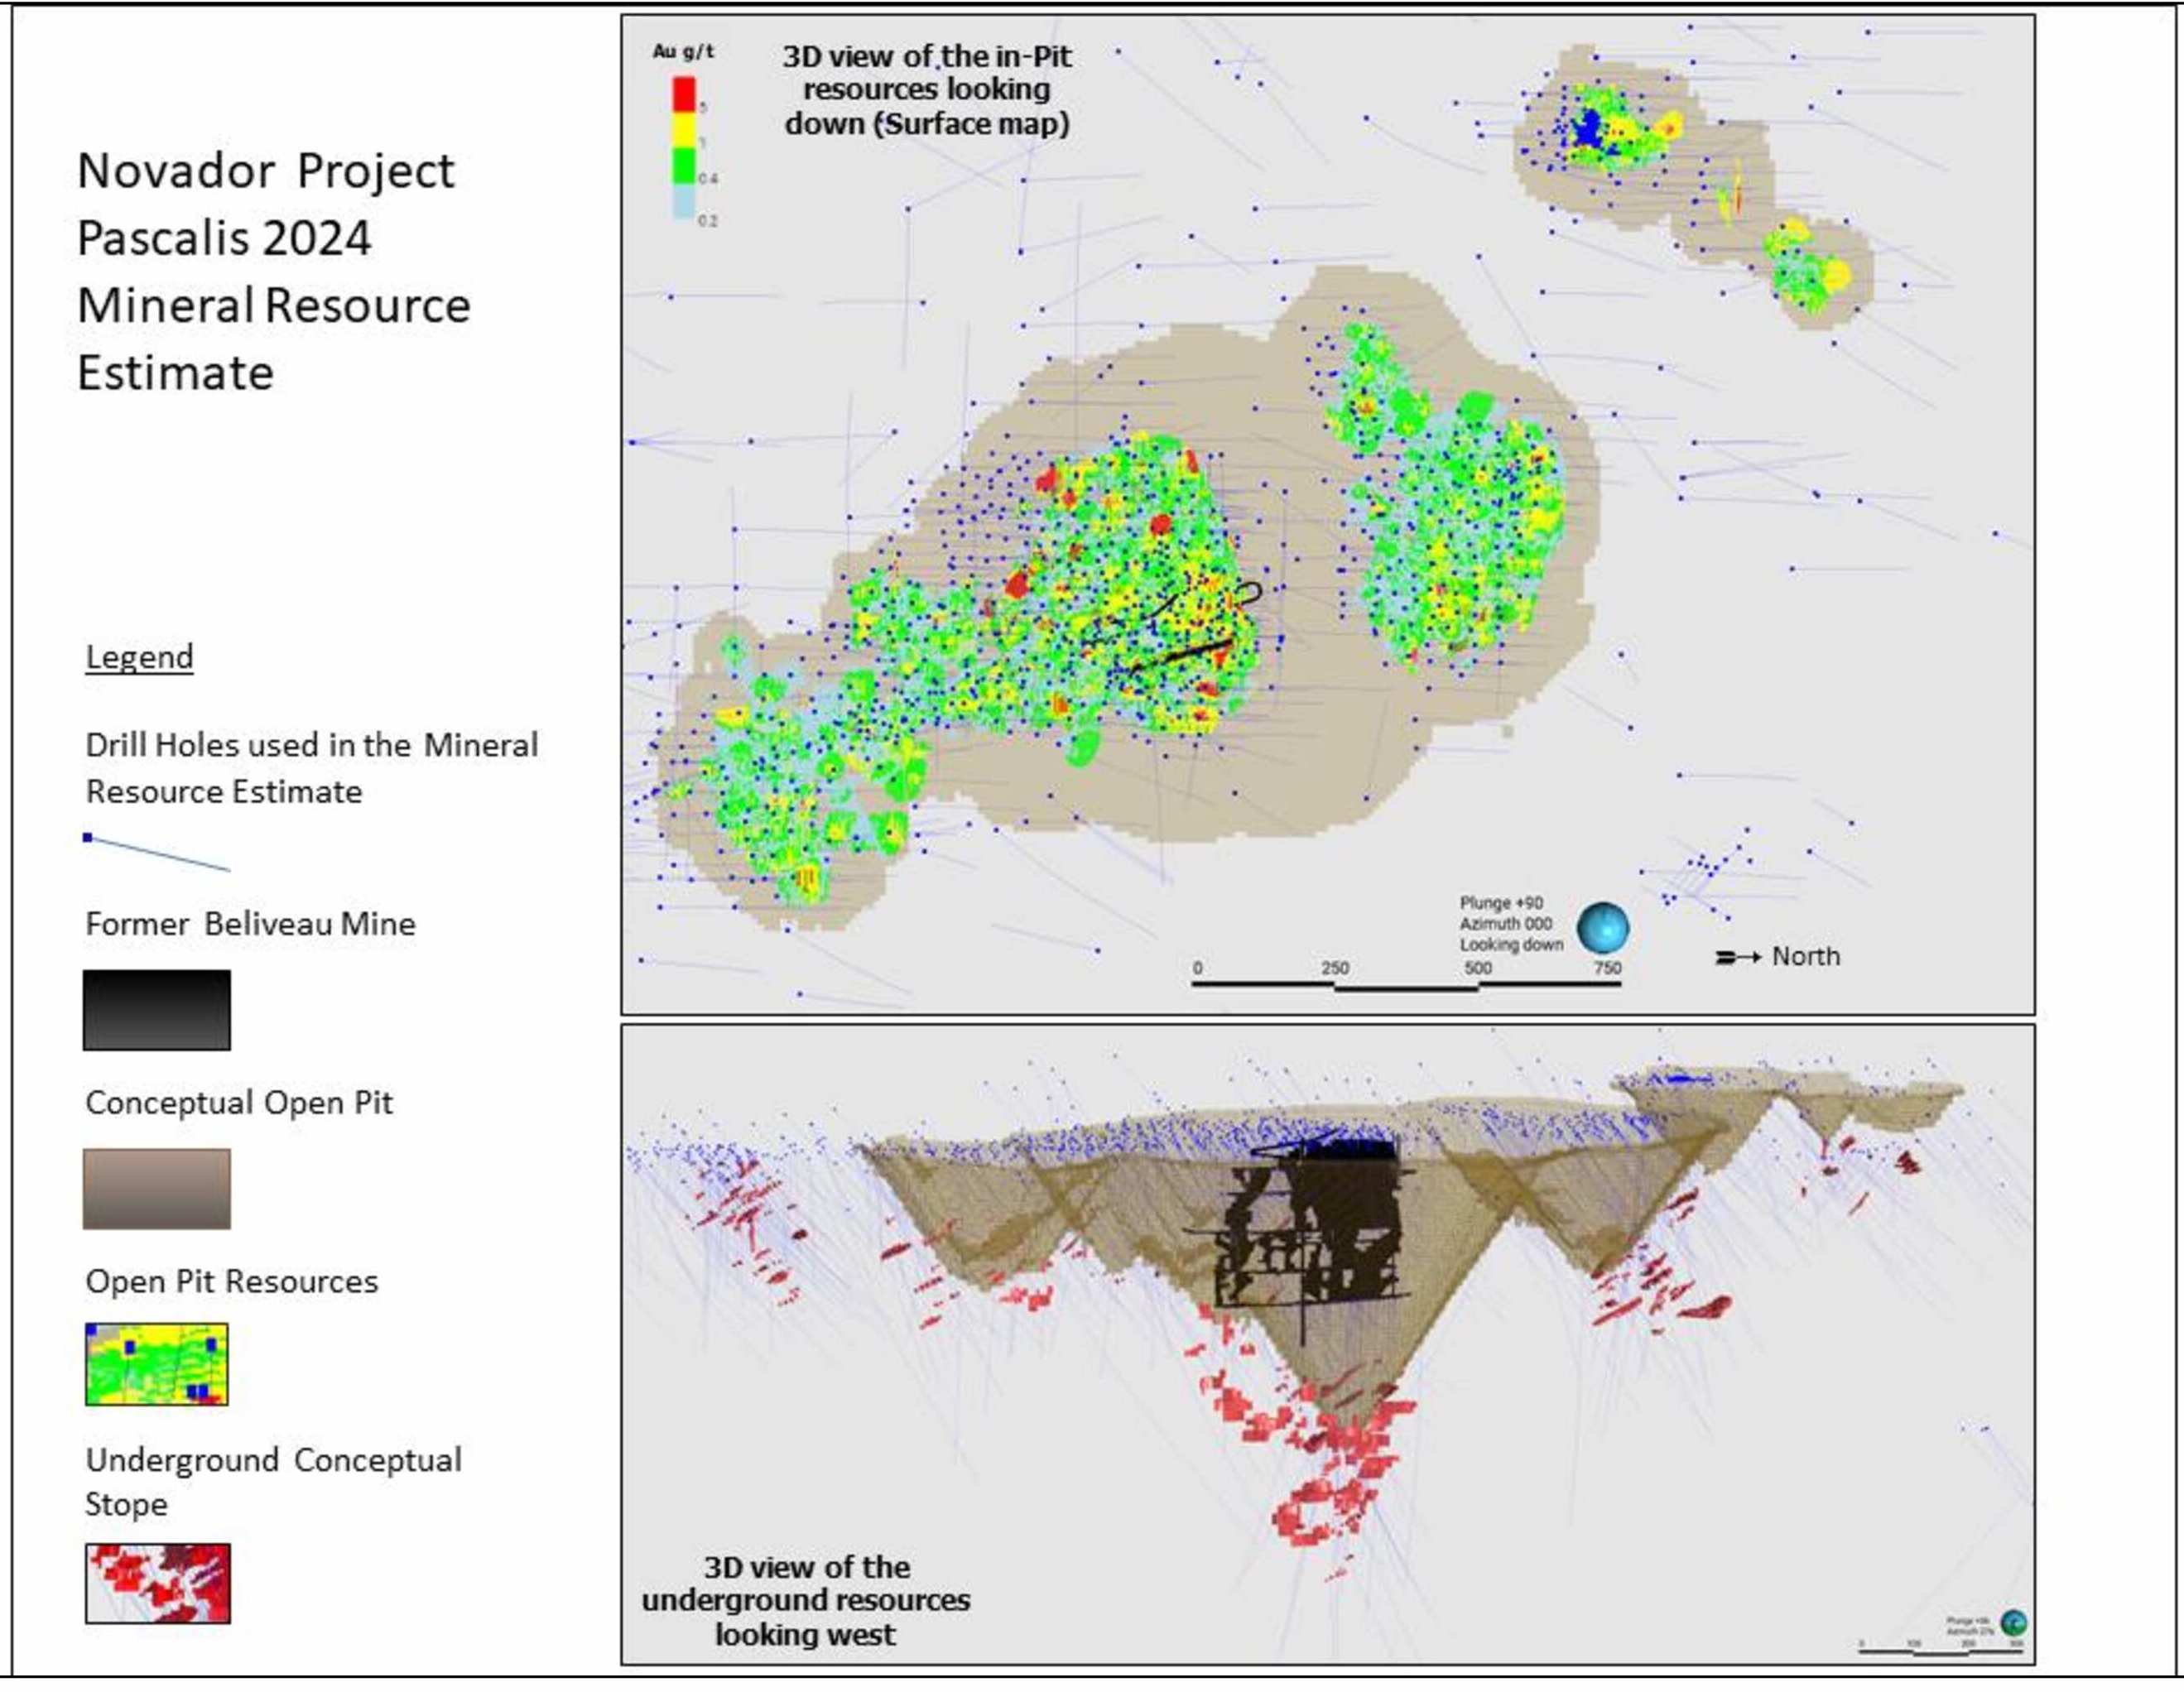Click the Underground Conceptual Stope legend thumbnail
The image size is (2184, 1692).
click(x=157, y=1583)
